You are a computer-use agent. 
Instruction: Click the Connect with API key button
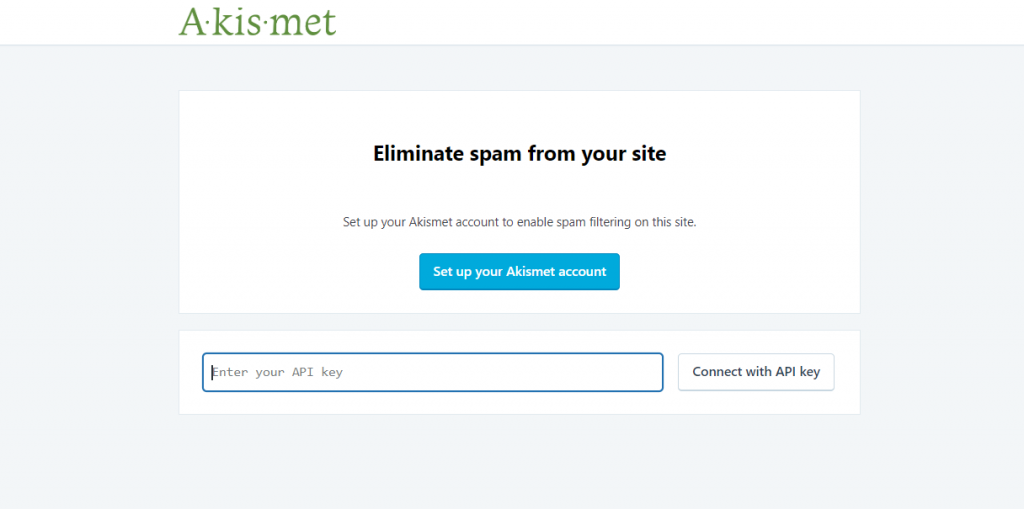756,372
